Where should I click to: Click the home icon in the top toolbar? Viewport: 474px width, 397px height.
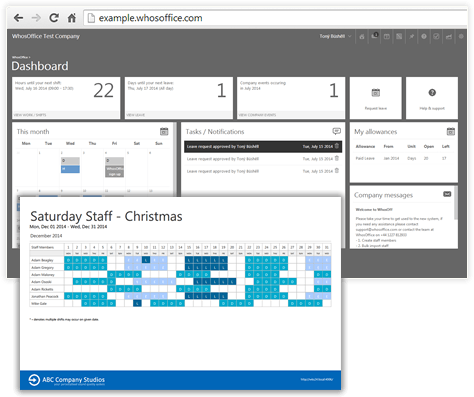pos(362,37)
